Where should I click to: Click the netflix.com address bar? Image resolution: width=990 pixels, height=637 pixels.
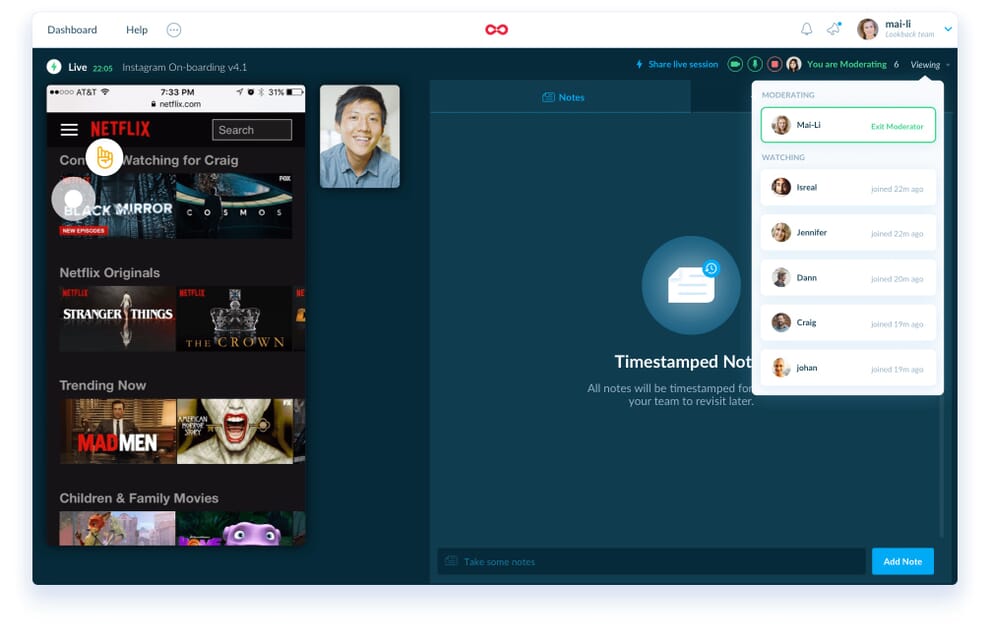click(x=176, y=104)
